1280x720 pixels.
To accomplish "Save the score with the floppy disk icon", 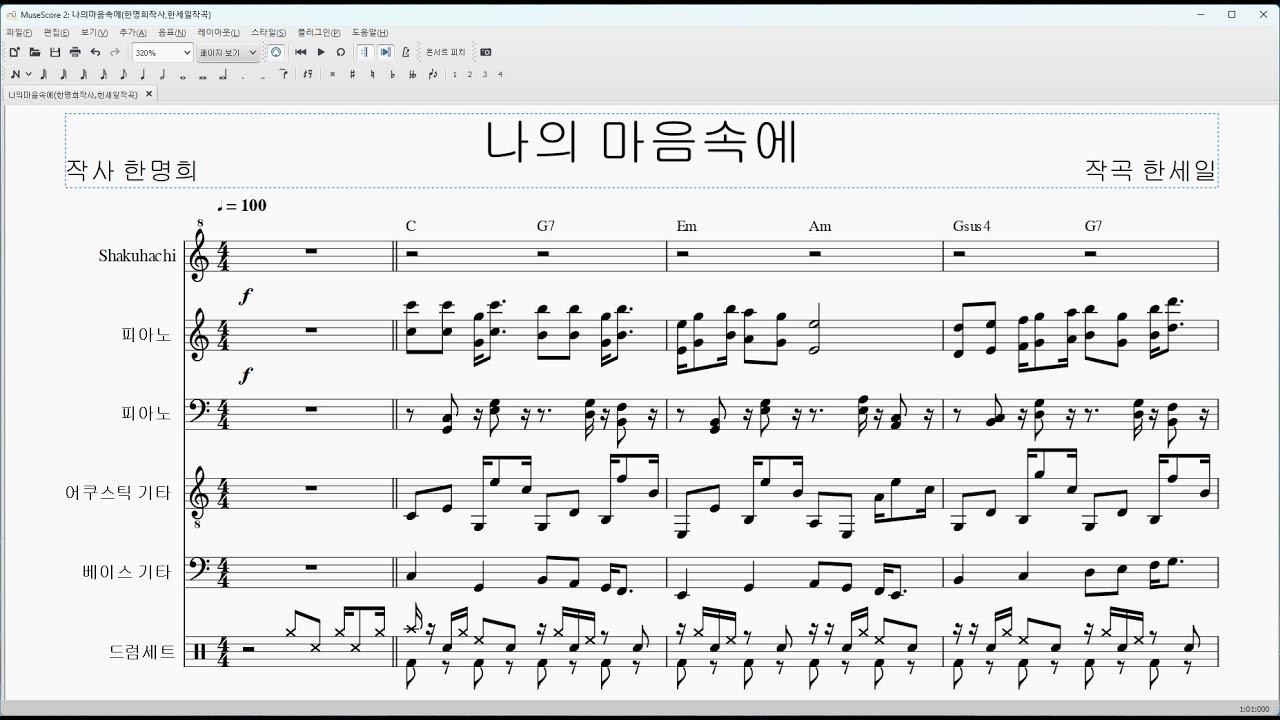I will 55,52.
